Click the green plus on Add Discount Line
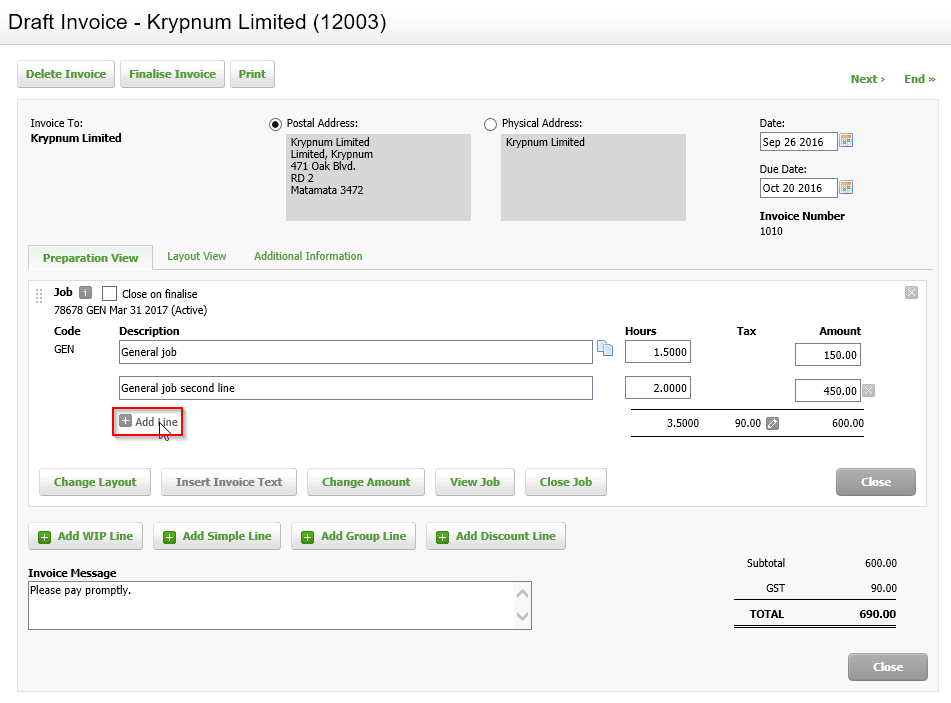951x703 pixels. pyautogui.click(x=442, y=536)
